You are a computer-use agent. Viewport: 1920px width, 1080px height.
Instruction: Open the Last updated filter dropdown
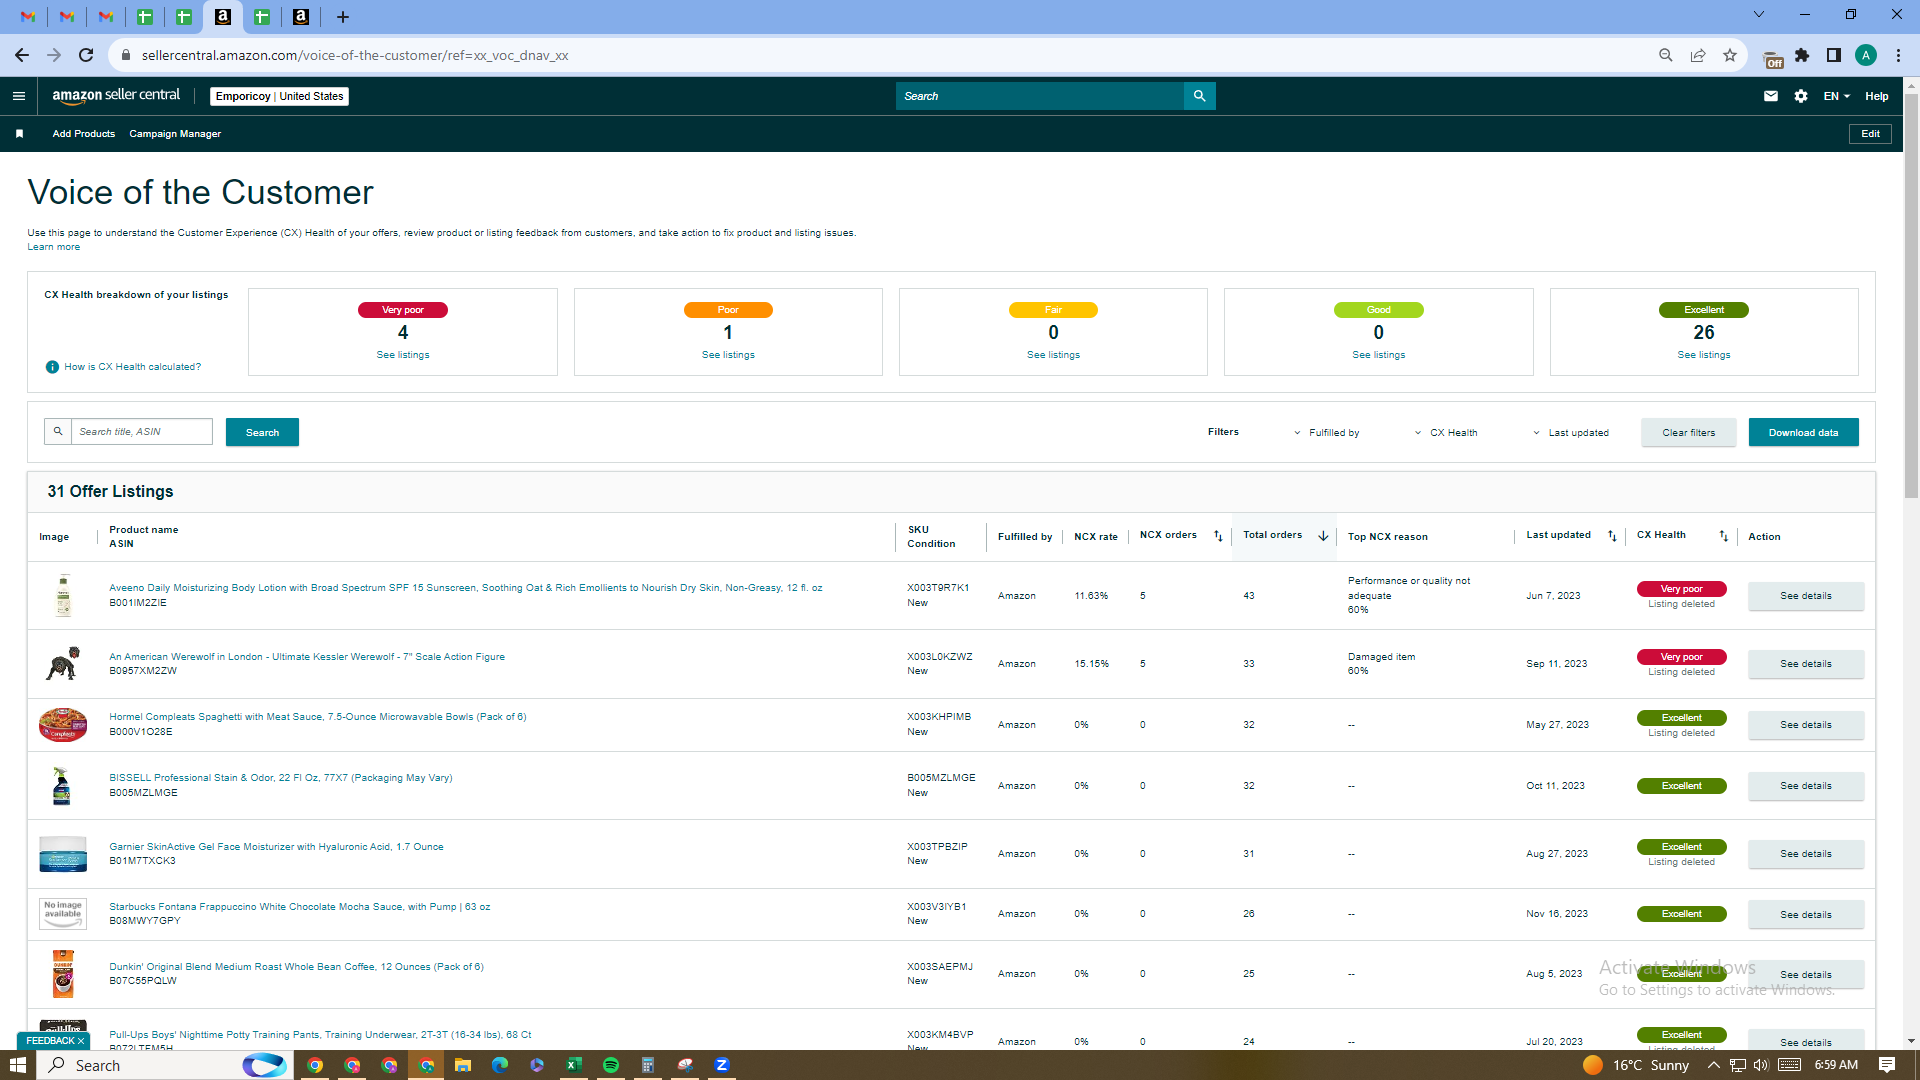1571,433
